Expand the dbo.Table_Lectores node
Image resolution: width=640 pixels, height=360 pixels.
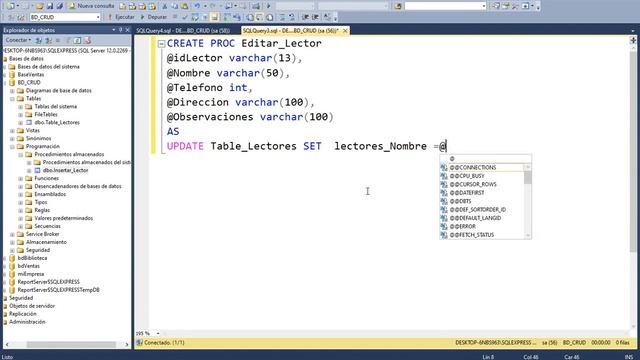click(20, 122)
